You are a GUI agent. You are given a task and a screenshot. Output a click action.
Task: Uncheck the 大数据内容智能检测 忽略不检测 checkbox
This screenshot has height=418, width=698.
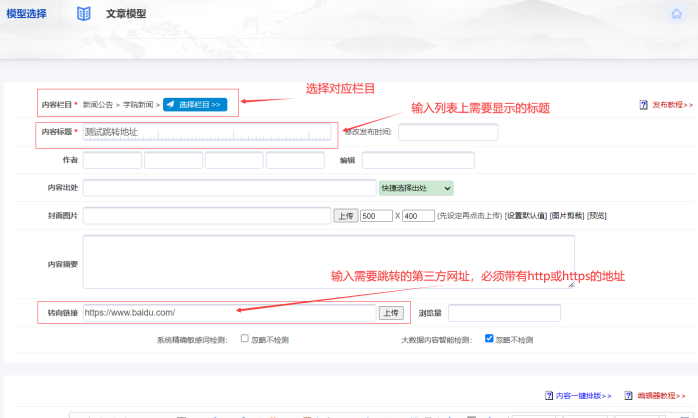489,339
